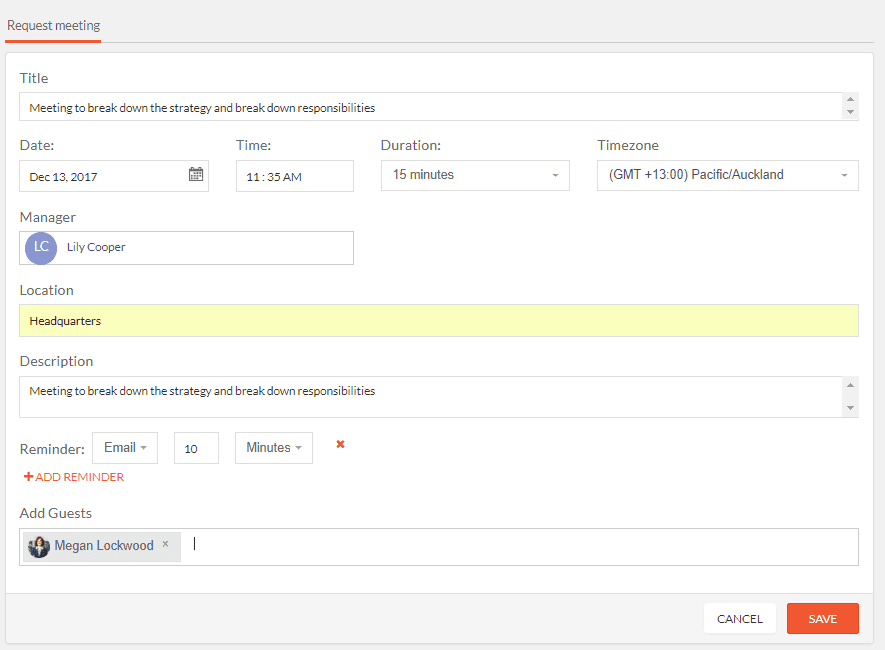This screenshot has width=885, height=650.
Task: Open the calendar date picker icon
Action: pos(196,174)
